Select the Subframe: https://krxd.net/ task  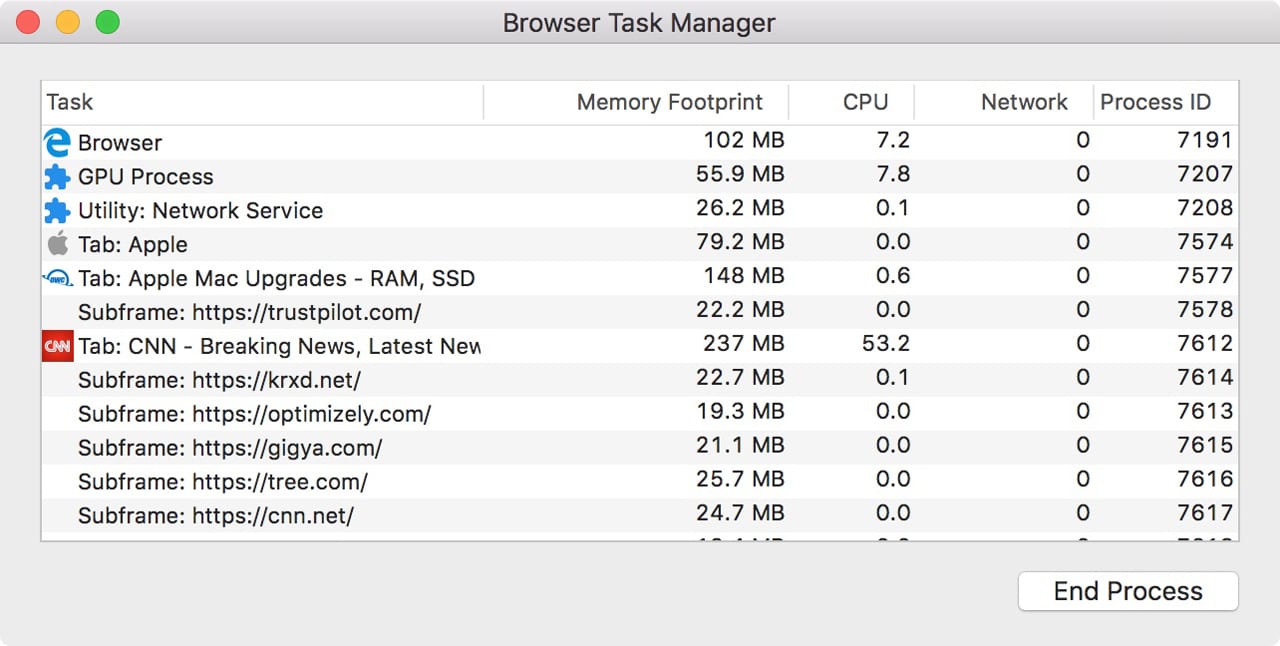[x=219, y=380]
